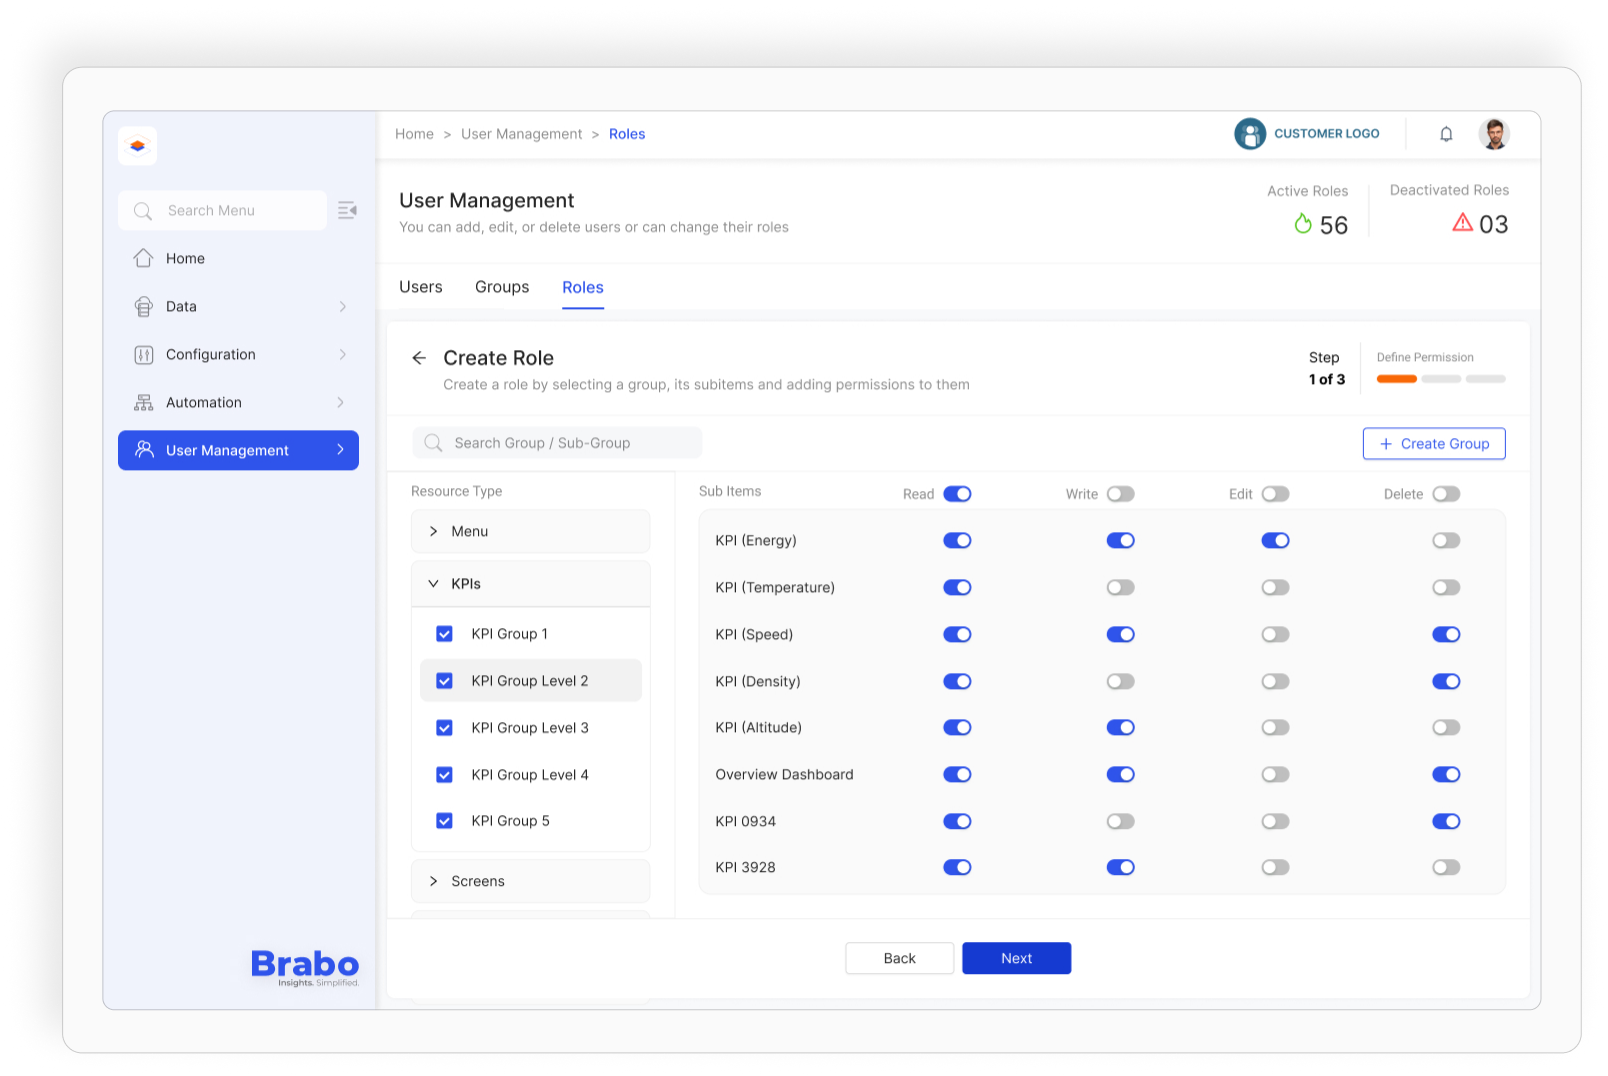The height and width of the screenshot is (1076, 1608).
Task: Click the Home house icon in sidebar
Action: pyautogui.click(x=144, y=258)
